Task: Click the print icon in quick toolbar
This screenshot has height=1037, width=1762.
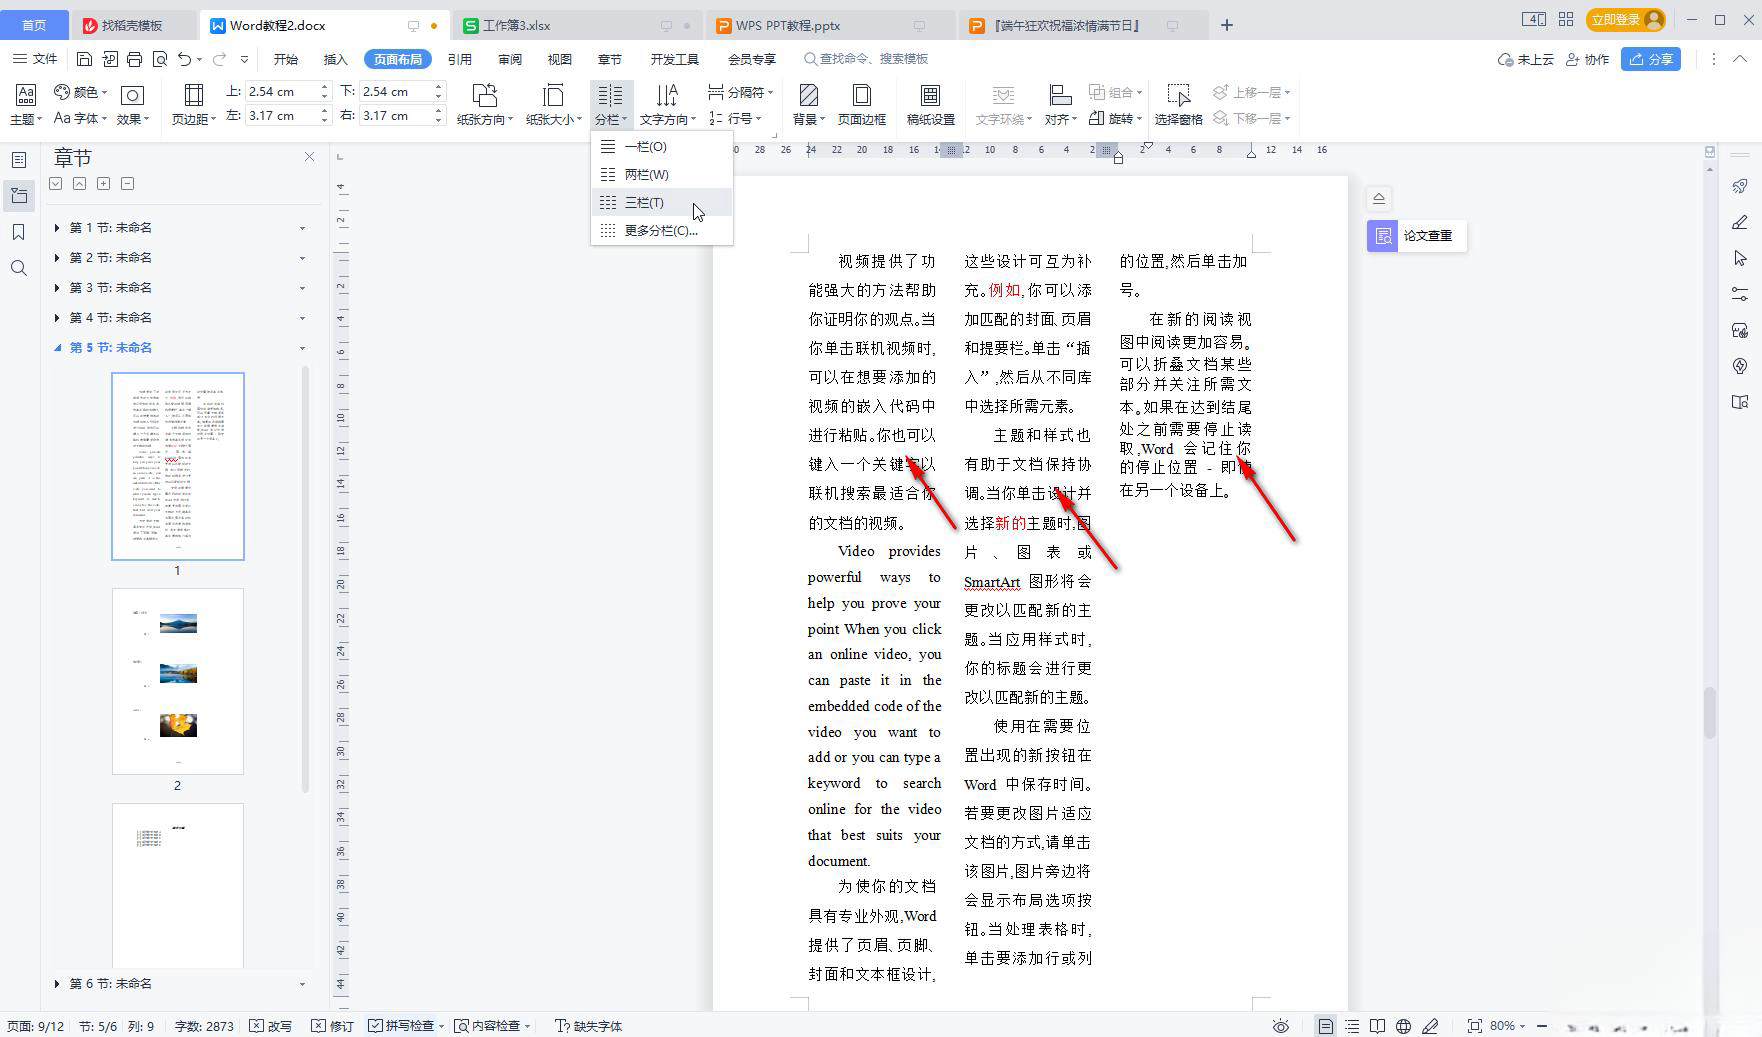Action: (135, 59)
